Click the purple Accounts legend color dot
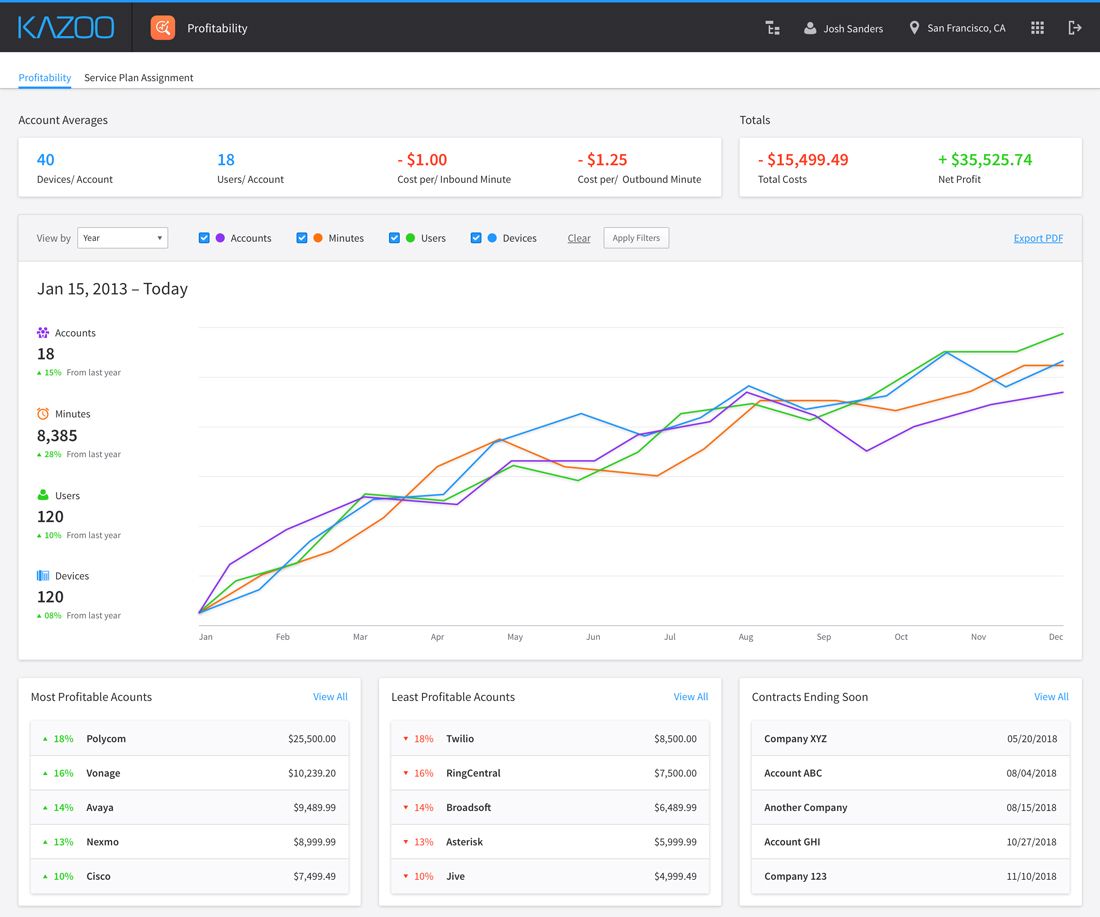The image size is (1100, 917). point(219,238)
